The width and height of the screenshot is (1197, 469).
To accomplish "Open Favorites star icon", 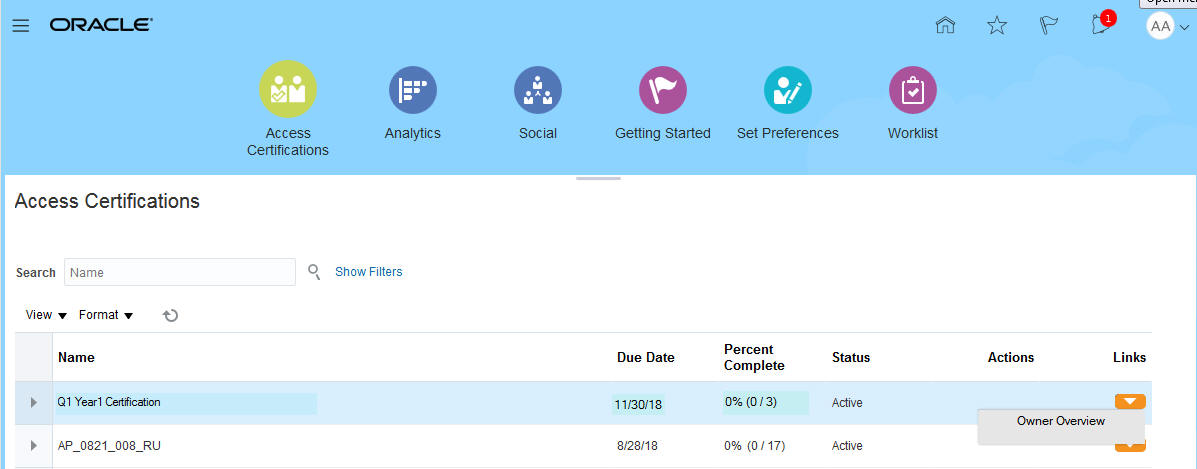I will click(997, 26).
